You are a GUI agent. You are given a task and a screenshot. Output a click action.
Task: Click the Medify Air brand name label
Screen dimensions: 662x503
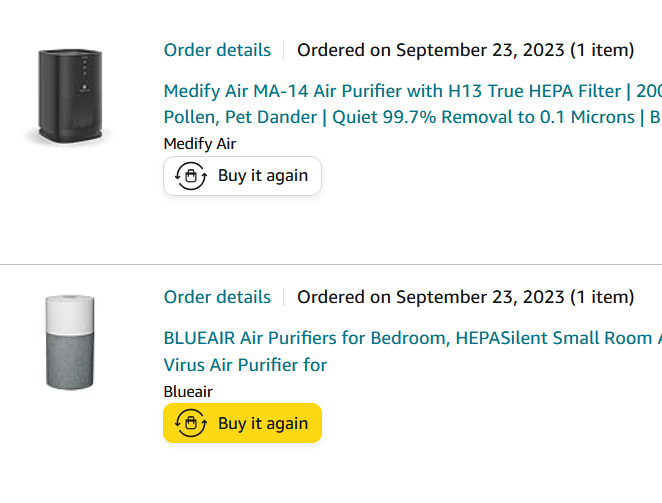[200, 144]
